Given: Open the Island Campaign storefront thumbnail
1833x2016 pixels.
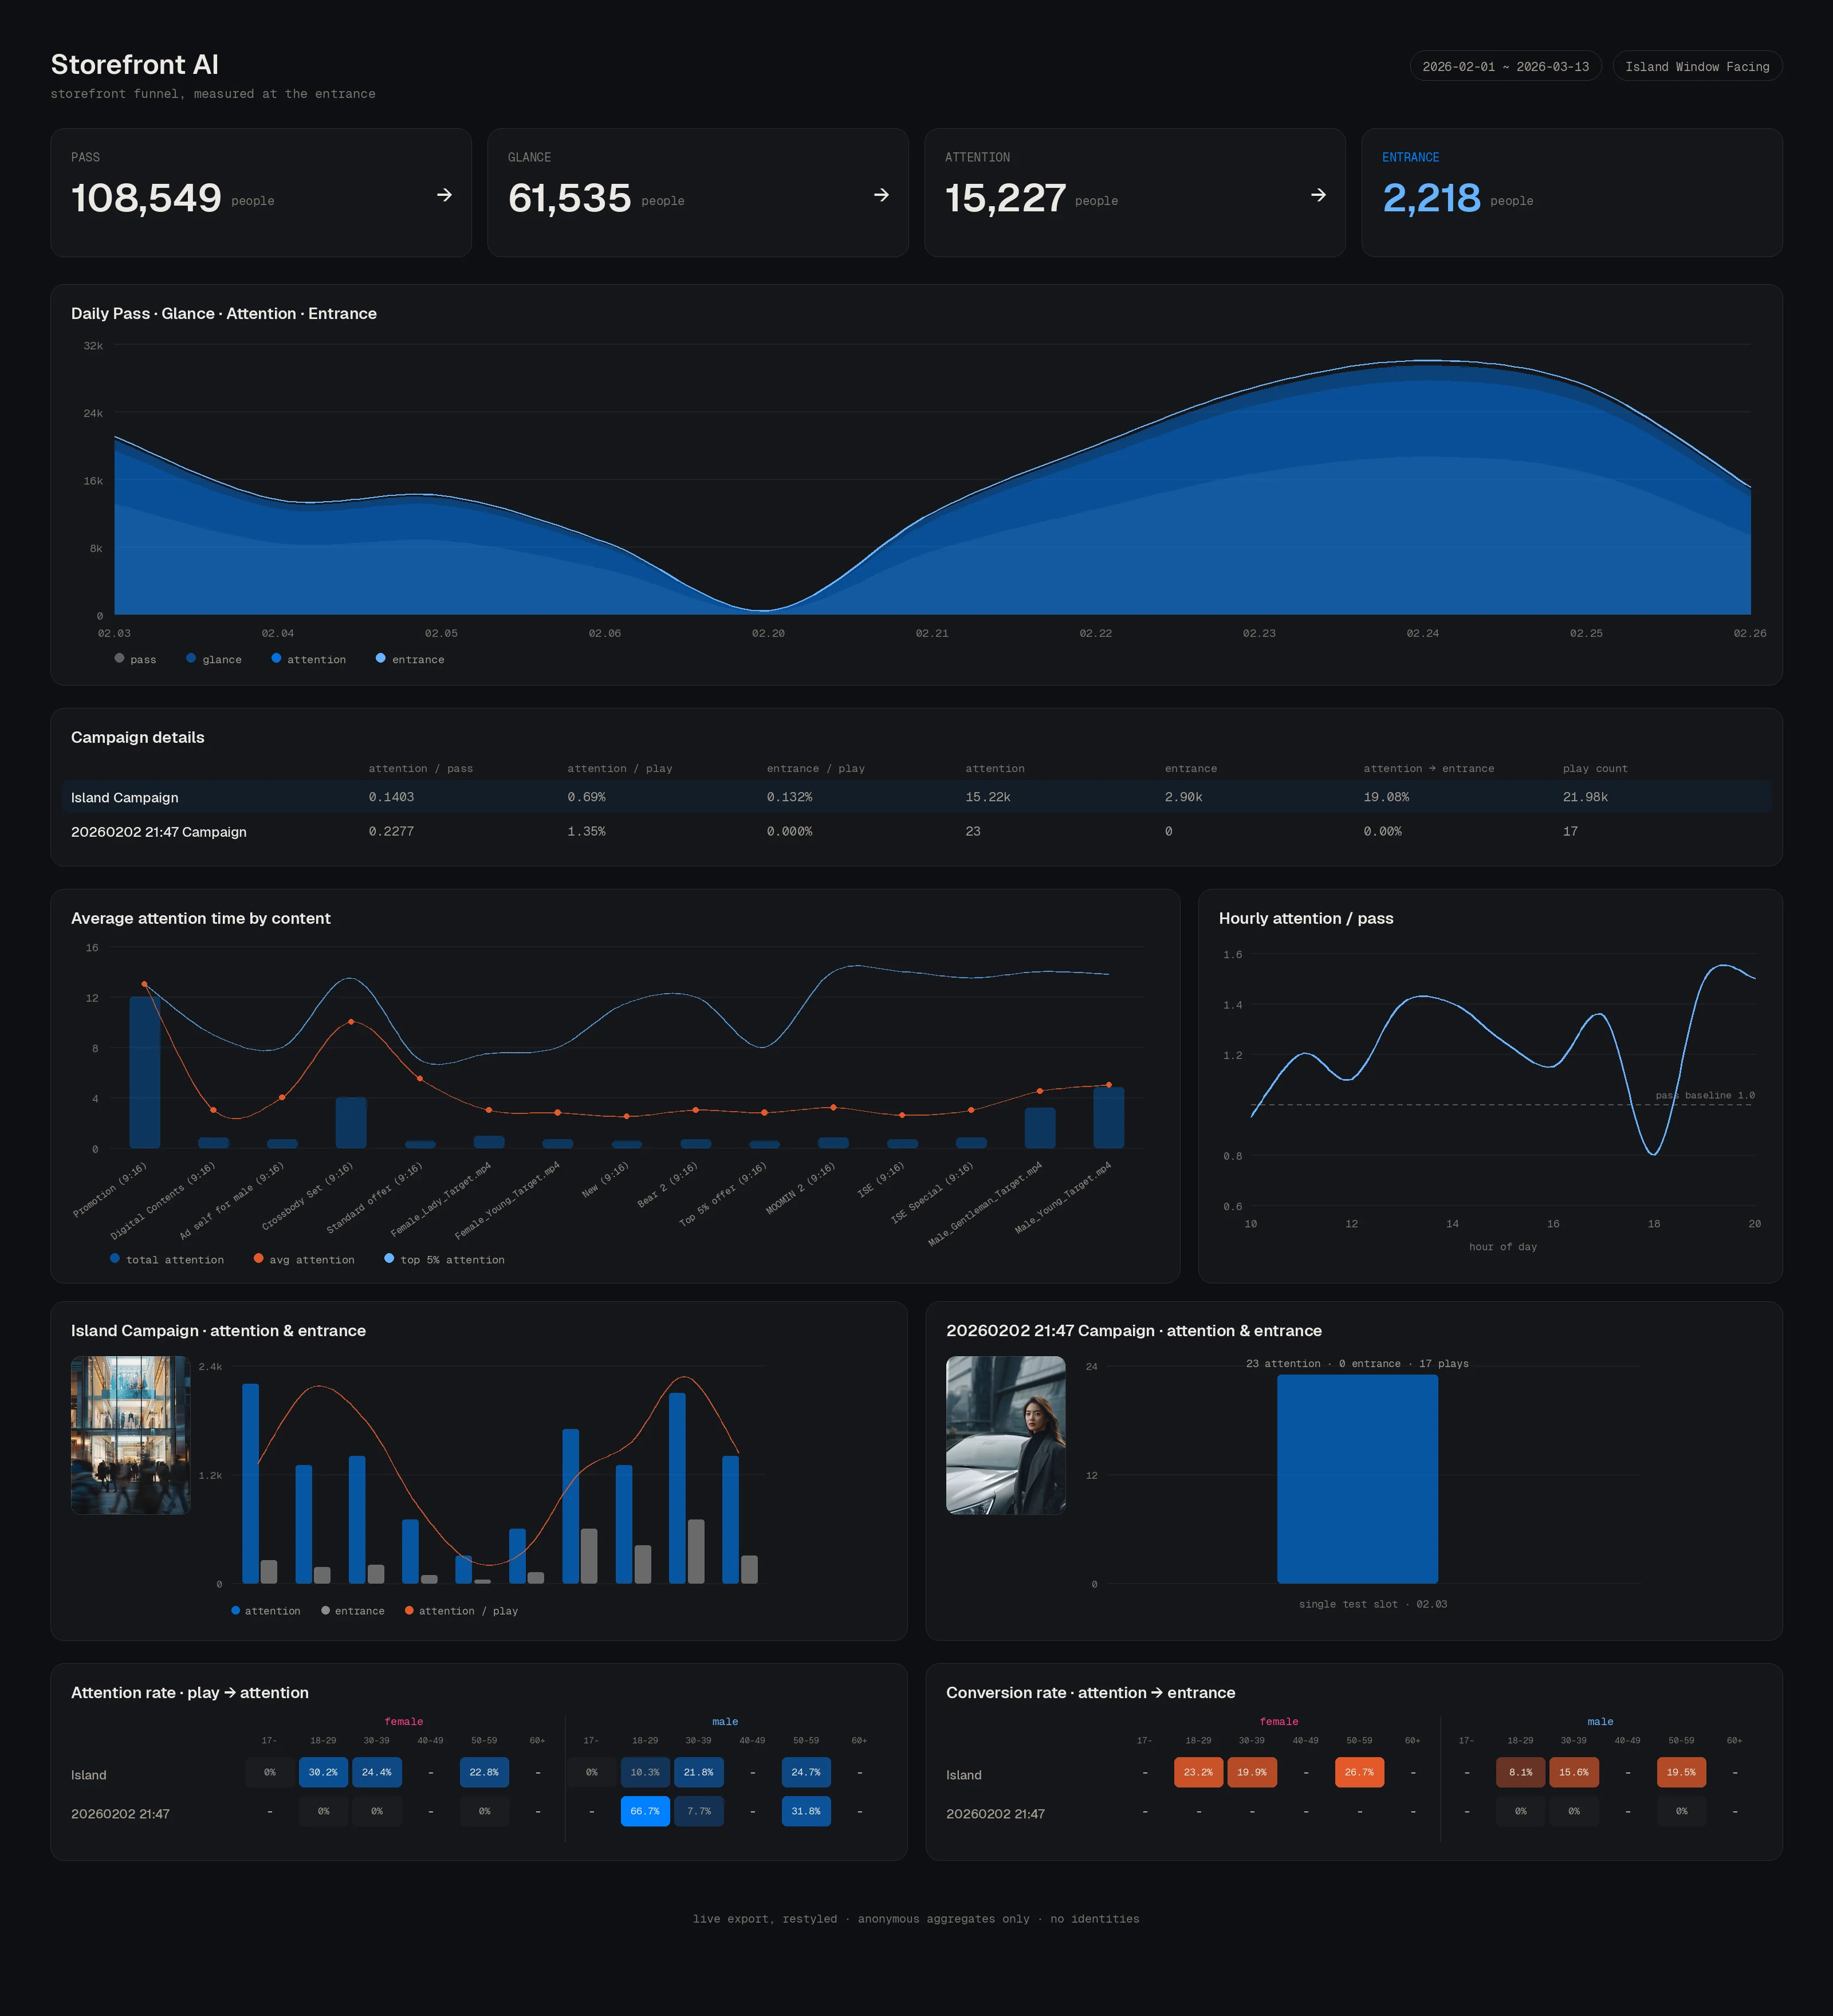Looking at the screenshot, I should 130,1434.
